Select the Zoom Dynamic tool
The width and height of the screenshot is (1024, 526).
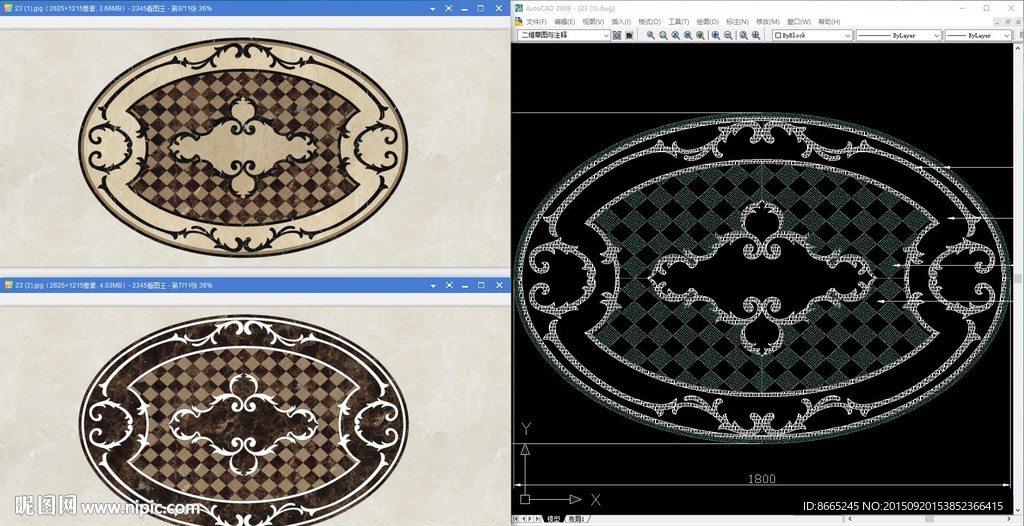[x=663, y=35]
